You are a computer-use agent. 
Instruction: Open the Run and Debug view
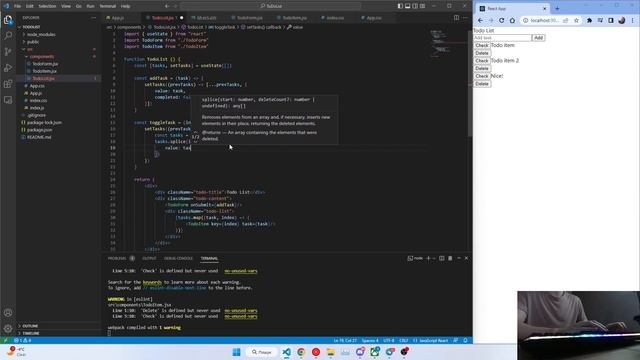[8, 68]
